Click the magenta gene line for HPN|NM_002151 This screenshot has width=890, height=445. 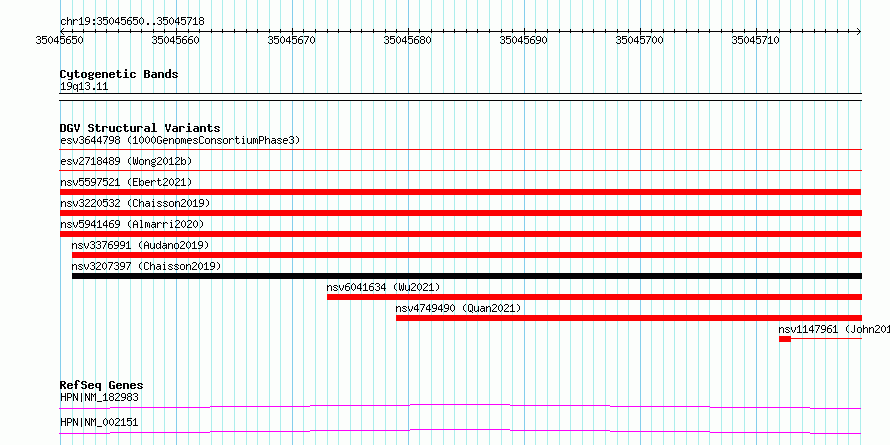[460, 431]
